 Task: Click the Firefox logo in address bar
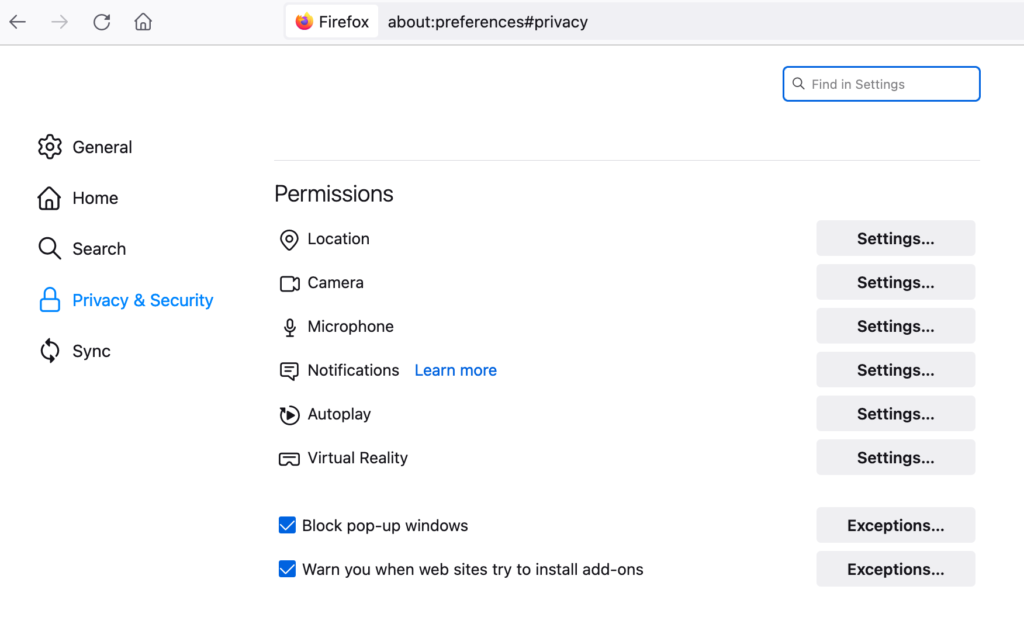pyautogui.click(x=304, y=22)
